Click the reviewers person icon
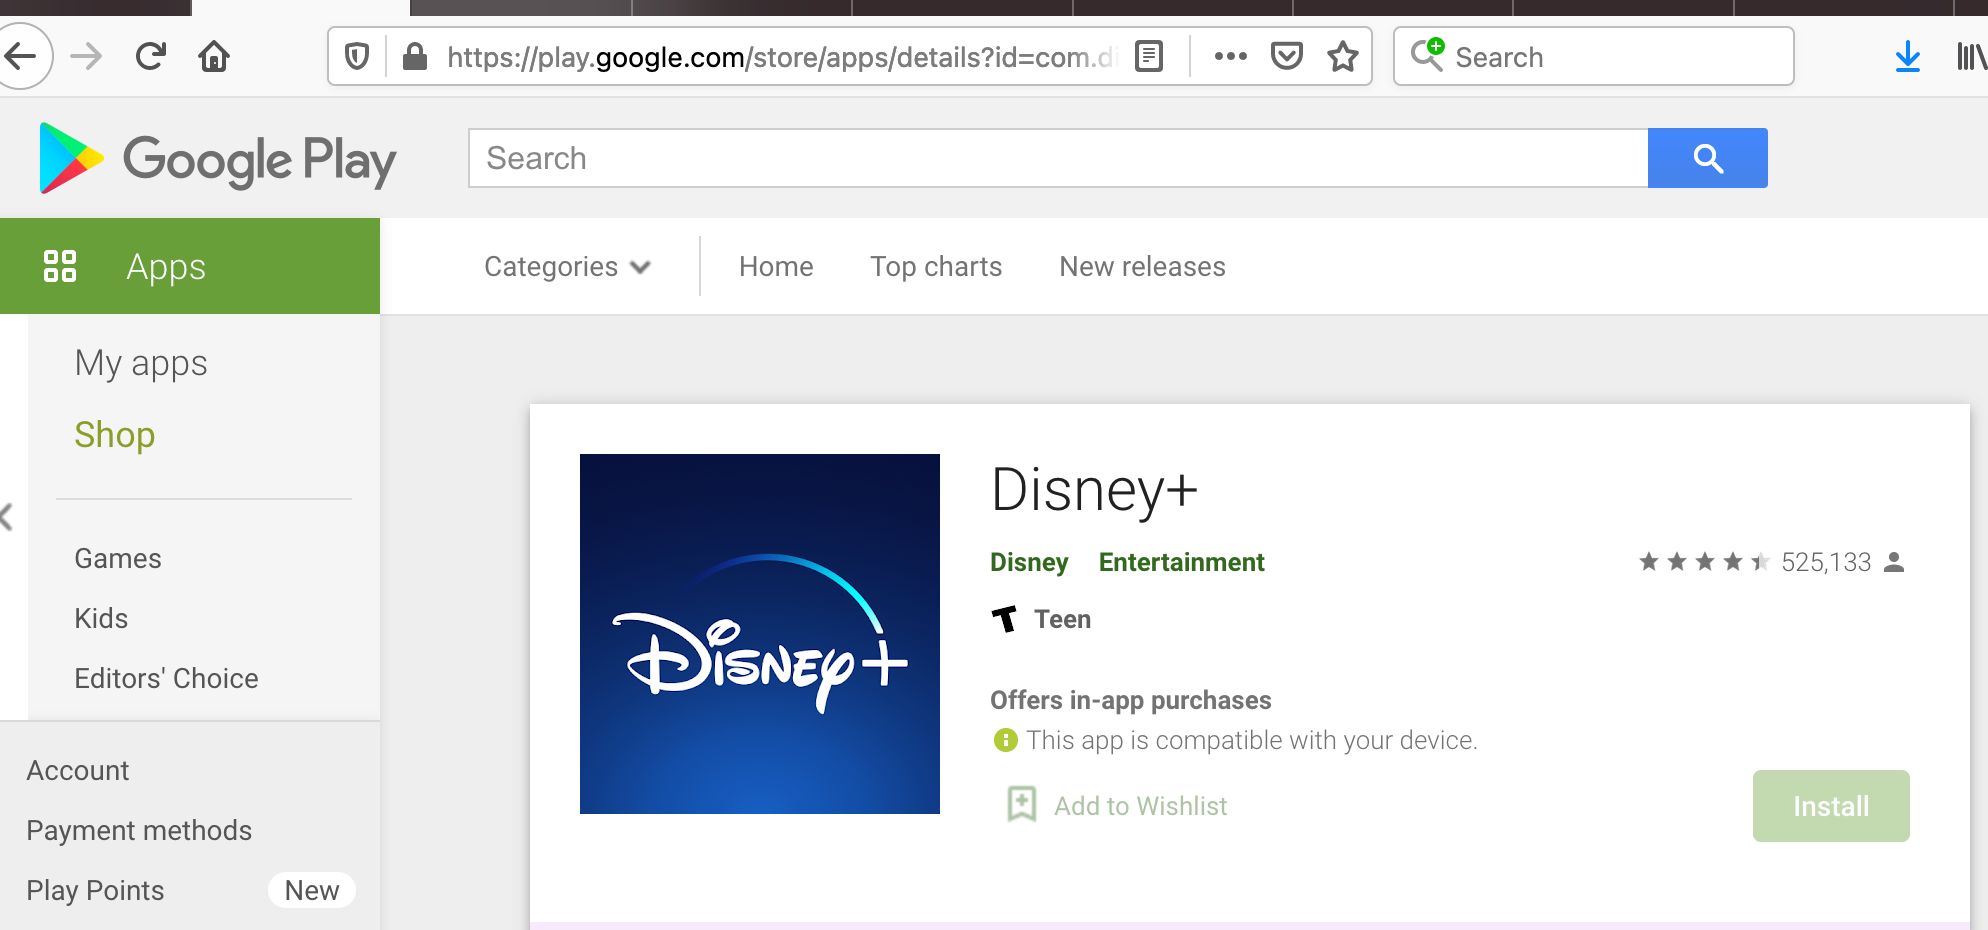Viewport: 1988px width, 930px height. point(1894,562)
